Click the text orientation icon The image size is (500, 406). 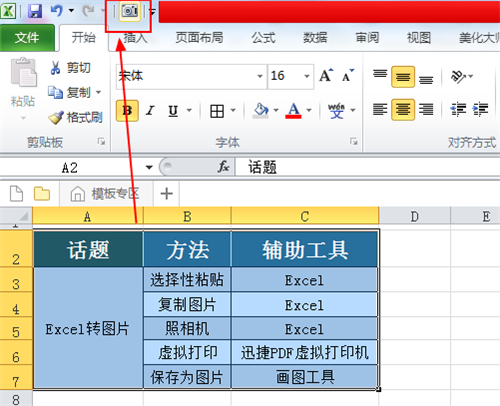[458, 77]
